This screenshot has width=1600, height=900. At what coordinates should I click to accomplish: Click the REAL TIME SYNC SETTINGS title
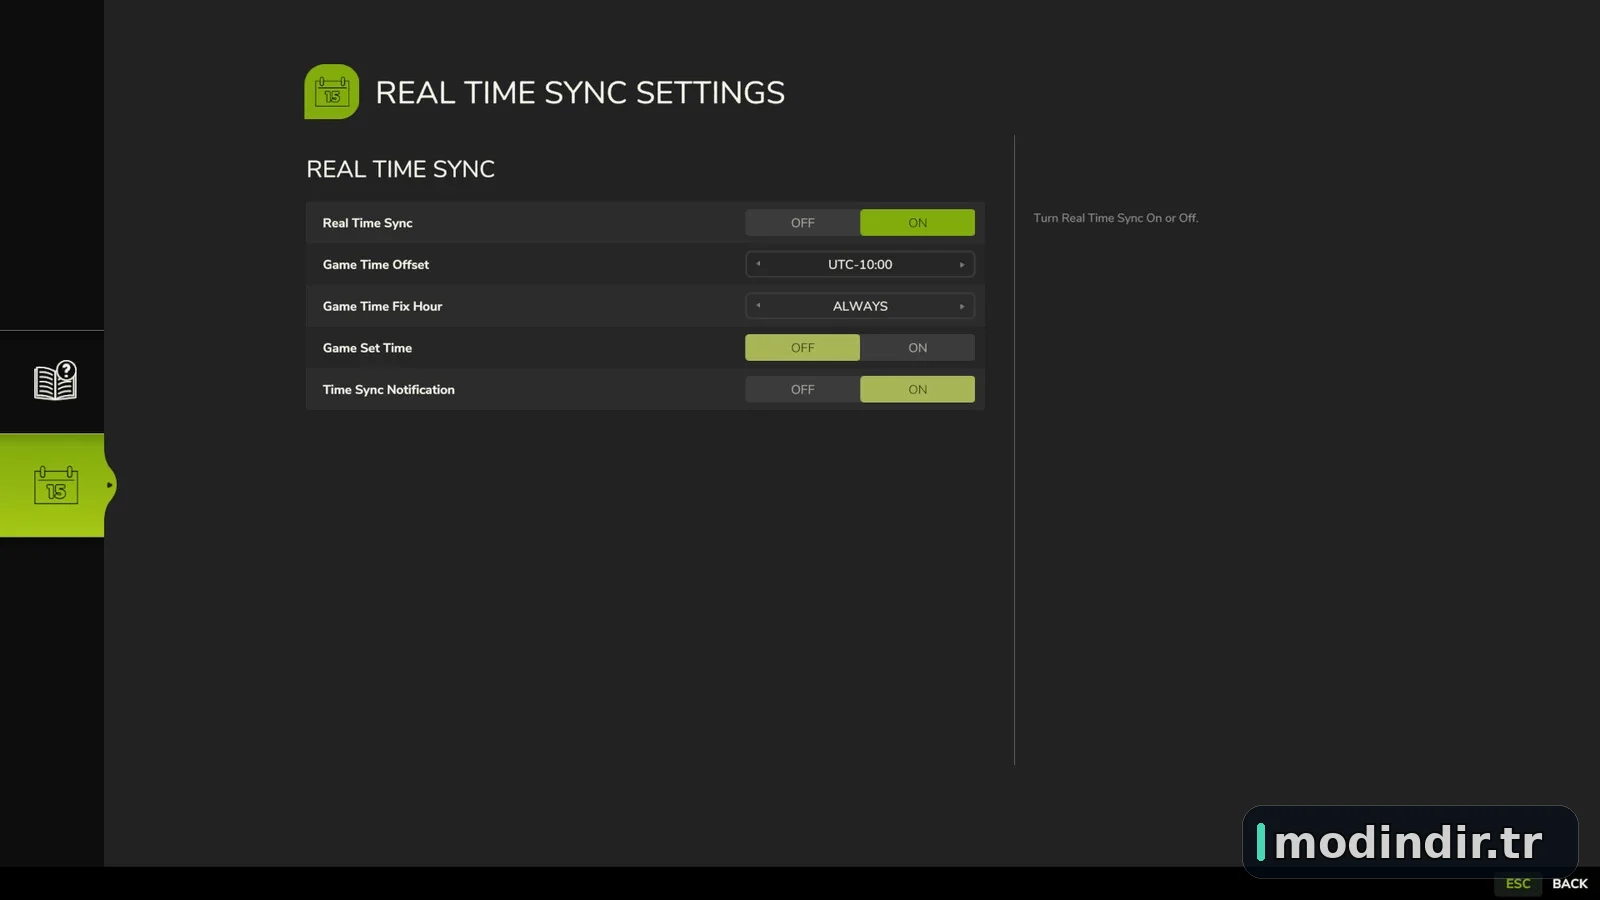pos(580,93)
